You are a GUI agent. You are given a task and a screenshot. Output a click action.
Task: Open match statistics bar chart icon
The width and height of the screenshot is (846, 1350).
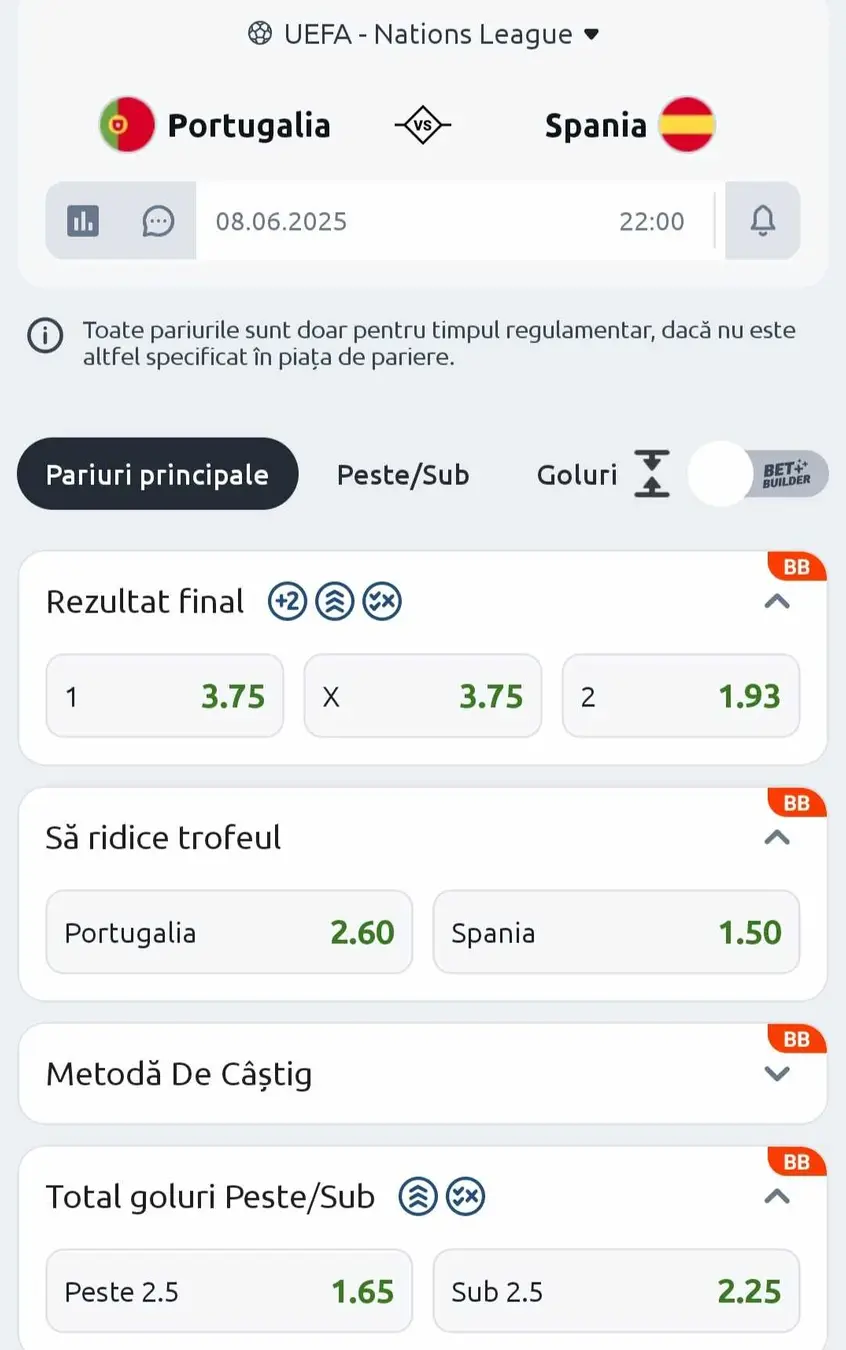pos(83,220)
